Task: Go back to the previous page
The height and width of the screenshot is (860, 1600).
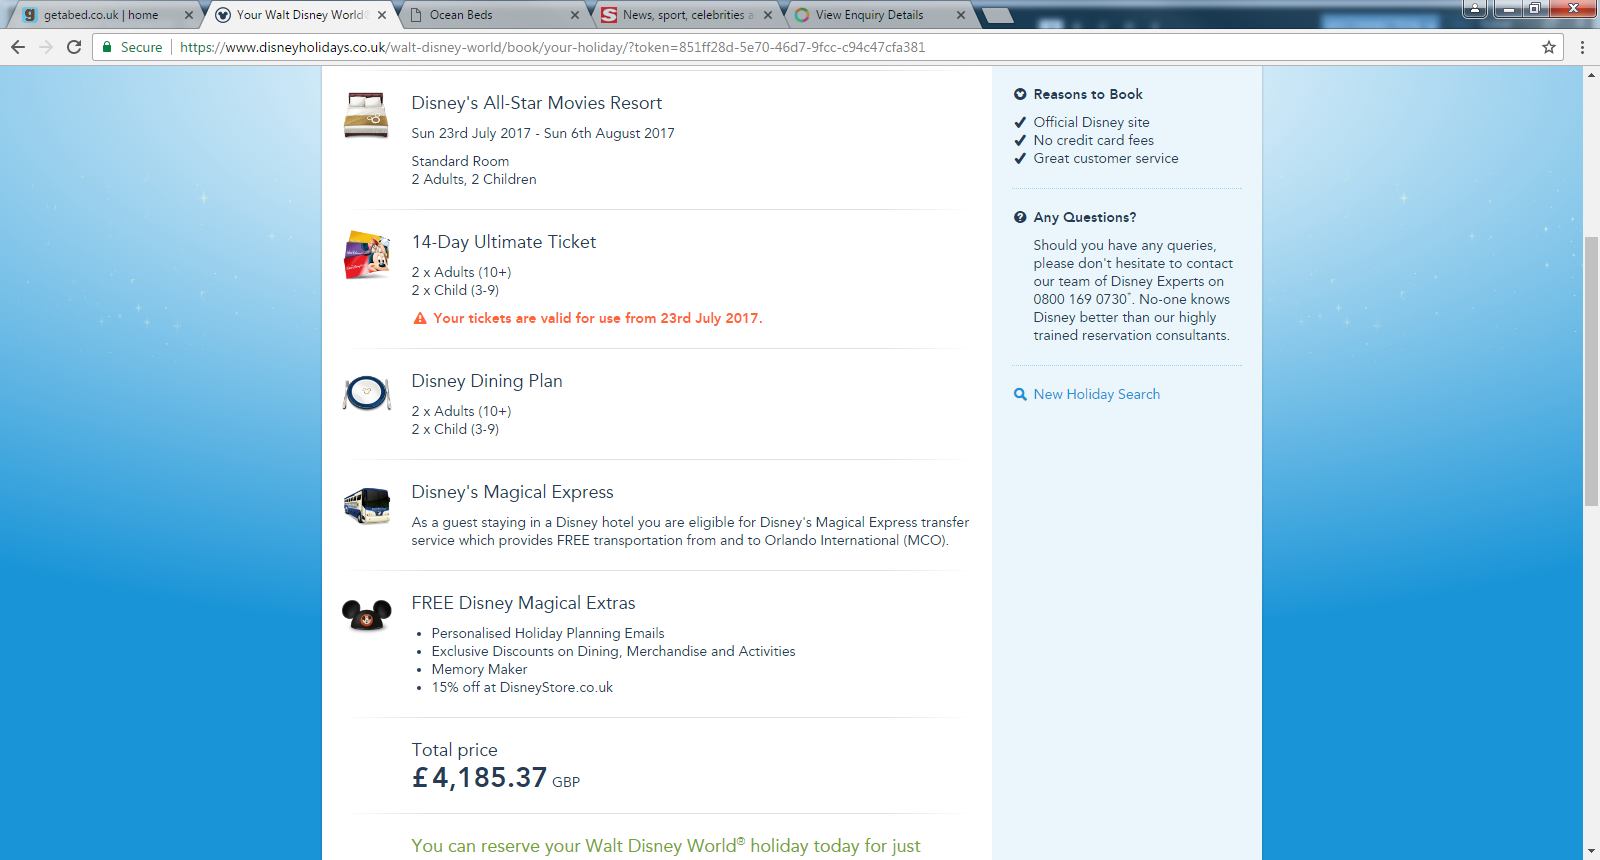Action: [x=18, y=47]
